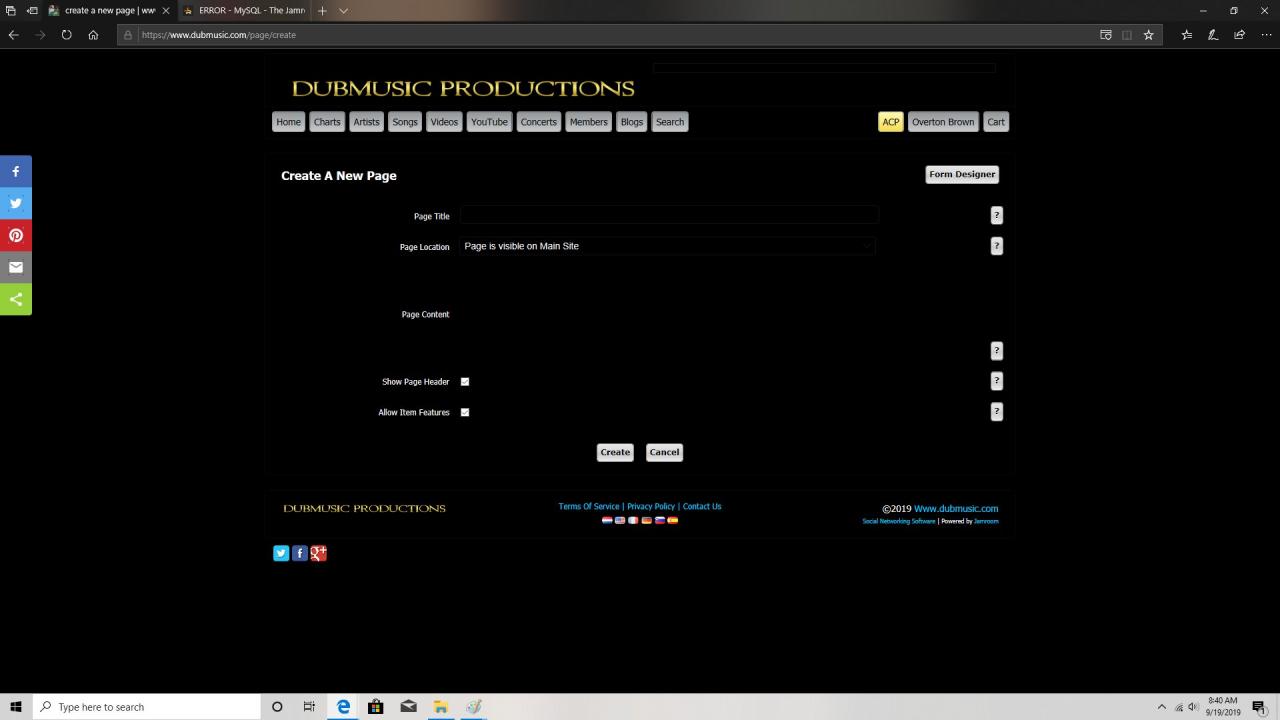Show help for Allow Item Features option
1280x720 pixels.
click(996, 412)
